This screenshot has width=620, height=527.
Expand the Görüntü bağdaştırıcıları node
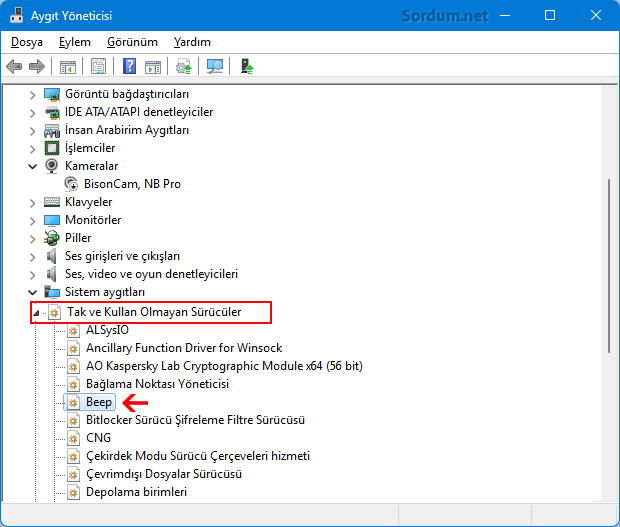coord(32,95)
